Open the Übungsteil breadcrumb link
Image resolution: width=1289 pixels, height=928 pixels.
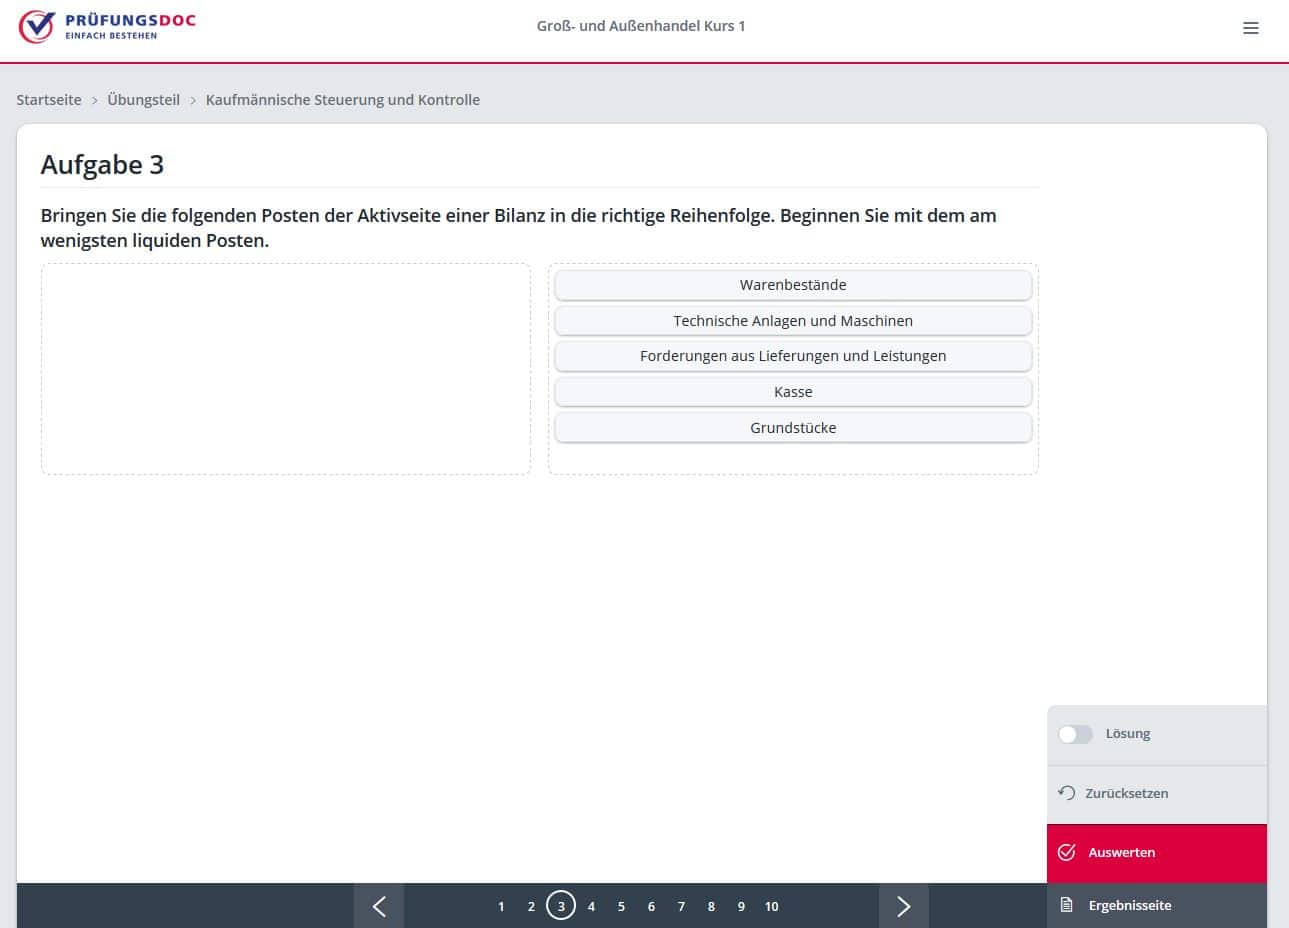143,100
